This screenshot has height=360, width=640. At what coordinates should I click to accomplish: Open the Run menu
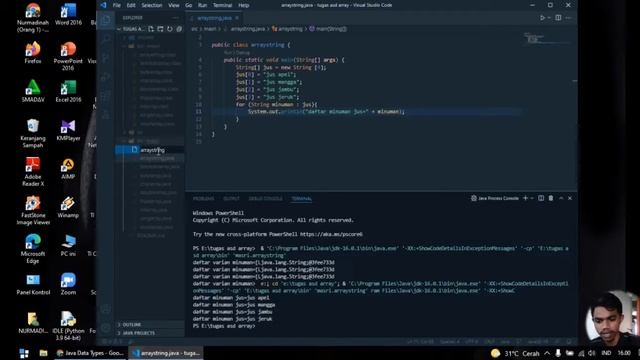click(x=202, y=5)
